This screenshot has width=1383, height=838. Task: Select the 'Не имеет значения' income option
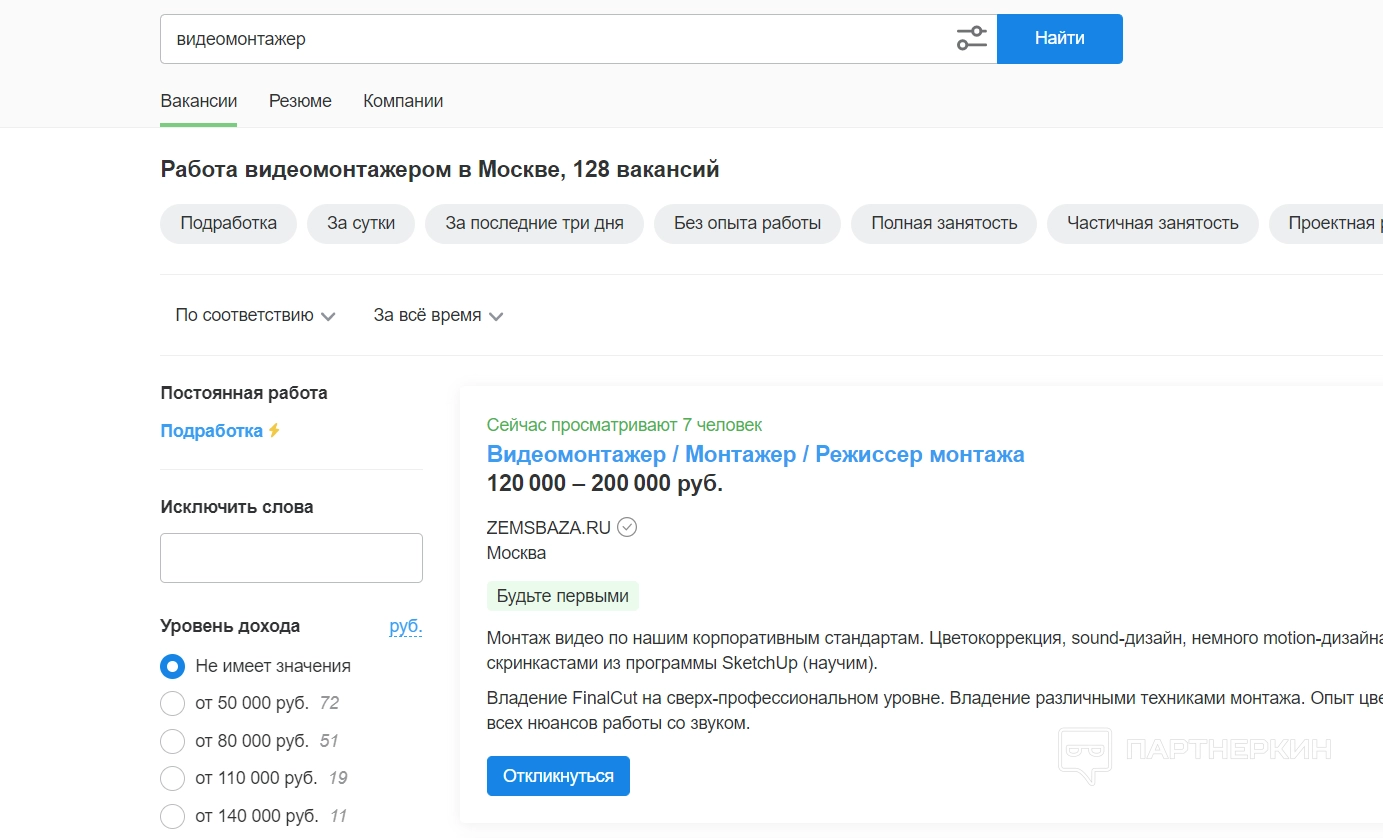tap(173, 666)
